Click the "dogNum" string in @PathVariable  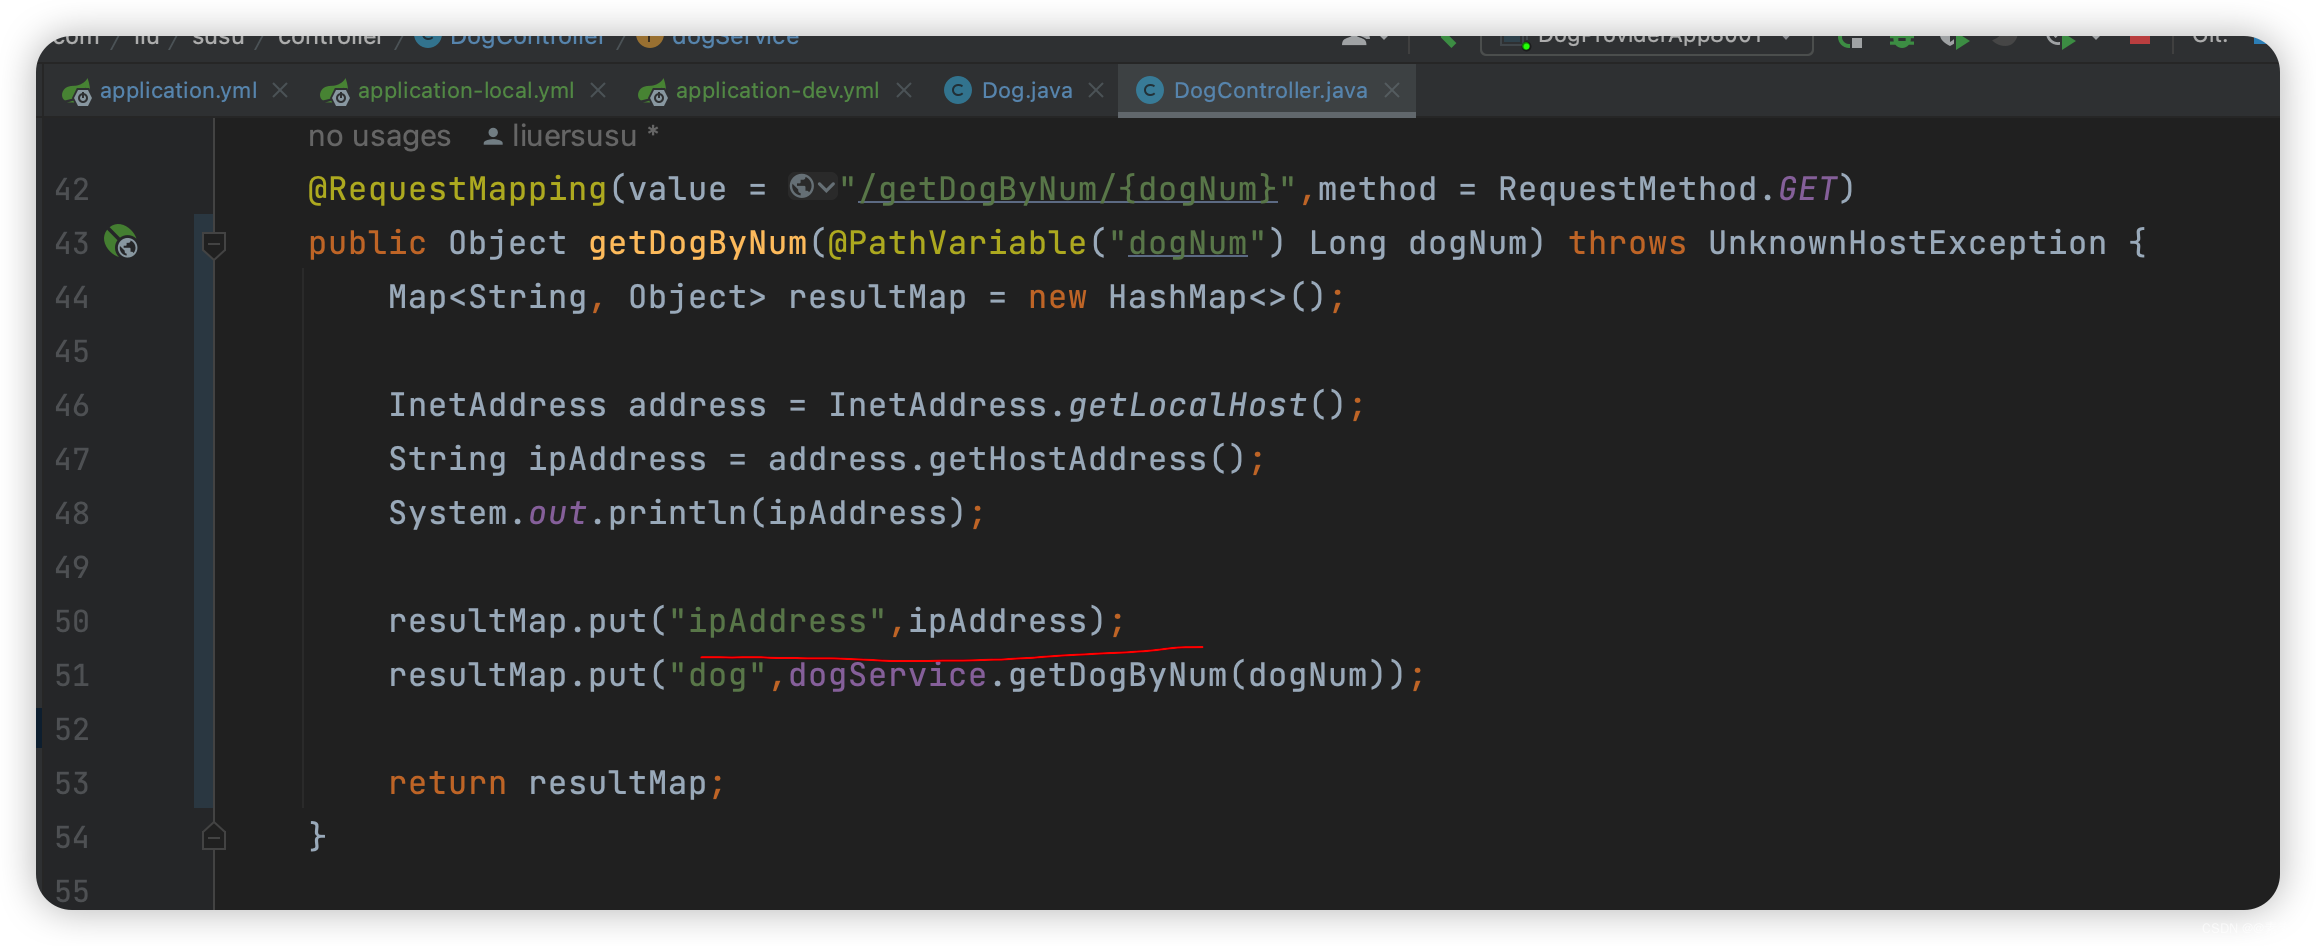[x=1187, y=243]
